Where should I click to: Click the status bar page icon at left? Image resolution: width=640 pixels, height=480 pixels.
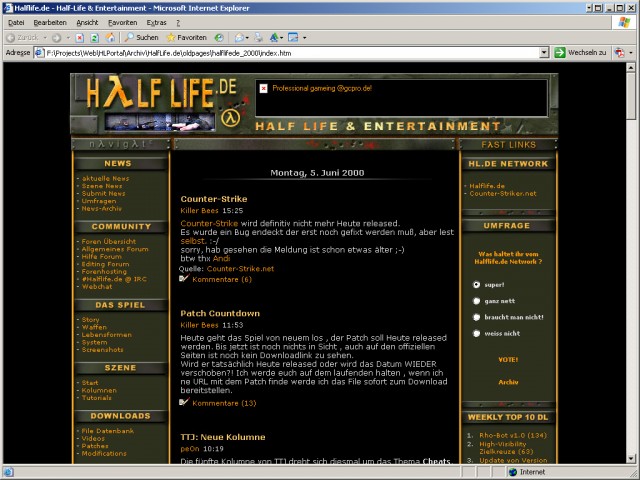pyautogui.click(x=9, y=472)
